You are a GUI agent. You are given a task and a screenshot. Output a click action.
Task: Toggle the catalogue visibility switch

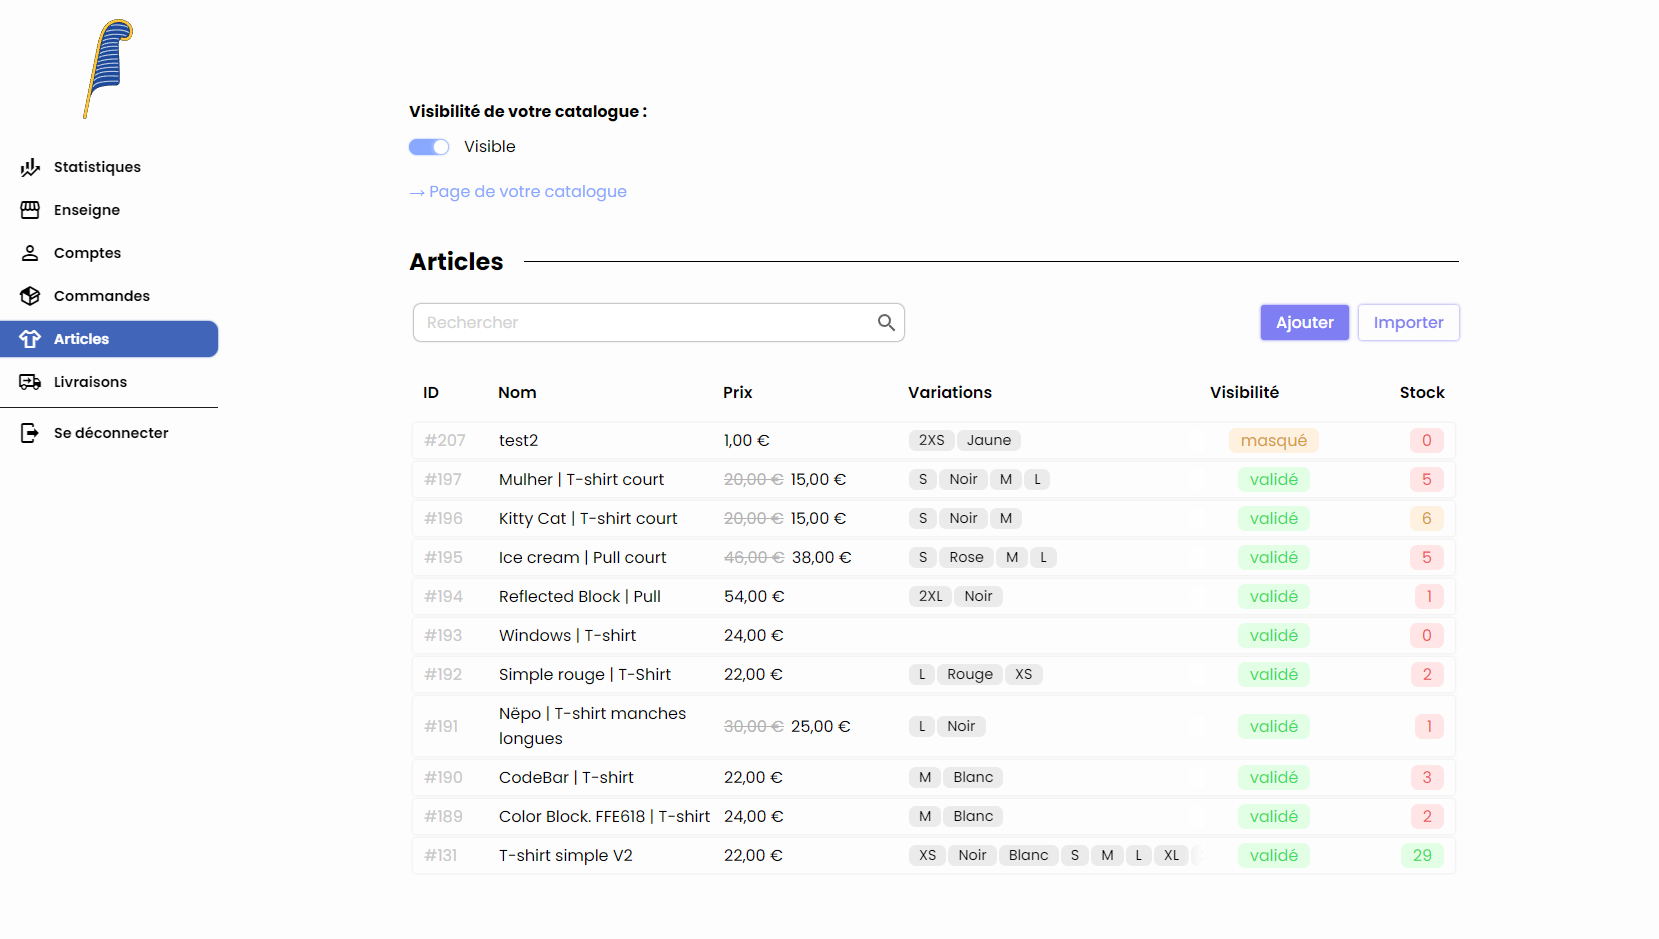point(428,146)
